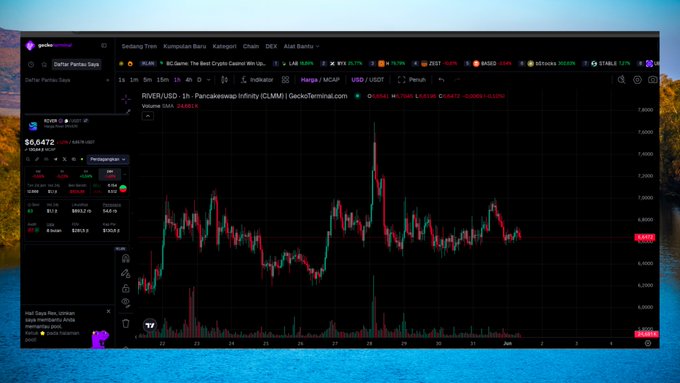Select the D daily chart interval
Screen dimensions: 680x383
(x=199, y=80)
